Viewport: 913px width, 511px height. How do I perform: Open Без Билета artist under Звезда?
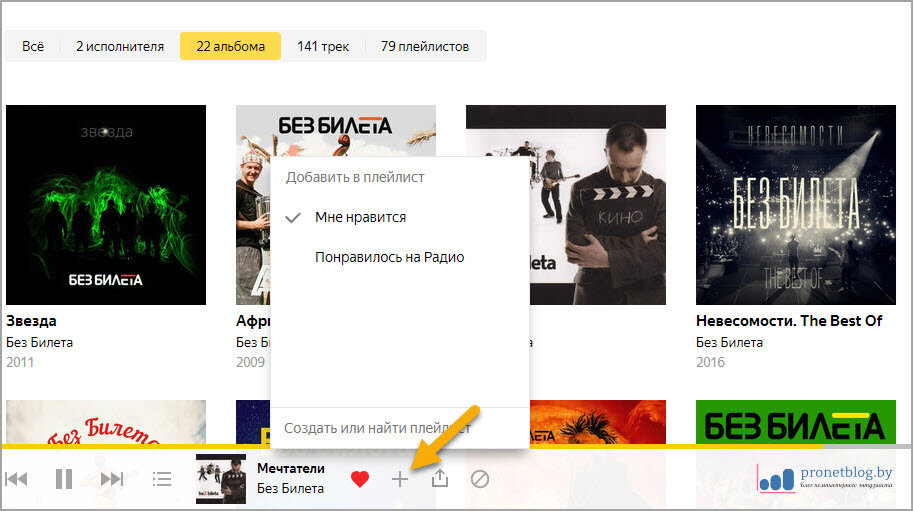click(x=40, y=342)
